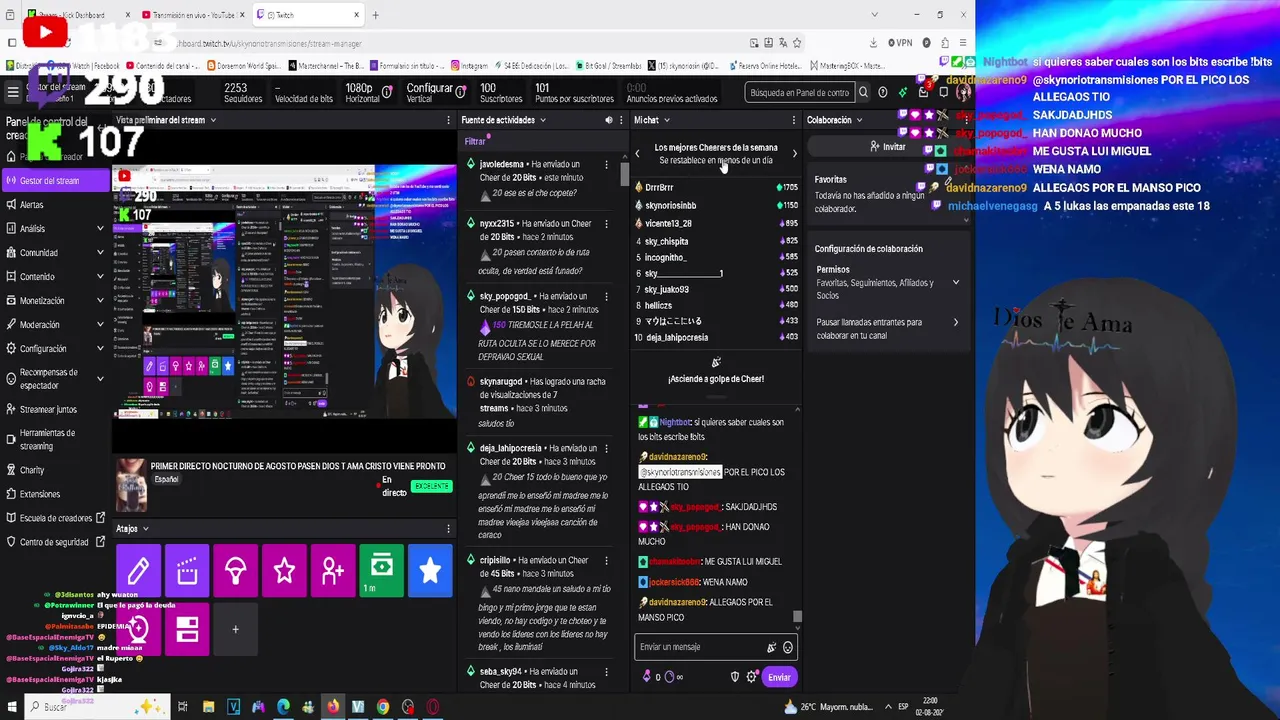Open Charity in sidebar
The height and width of the screenshot is (720, 1280).
click(x=55, y=470)
